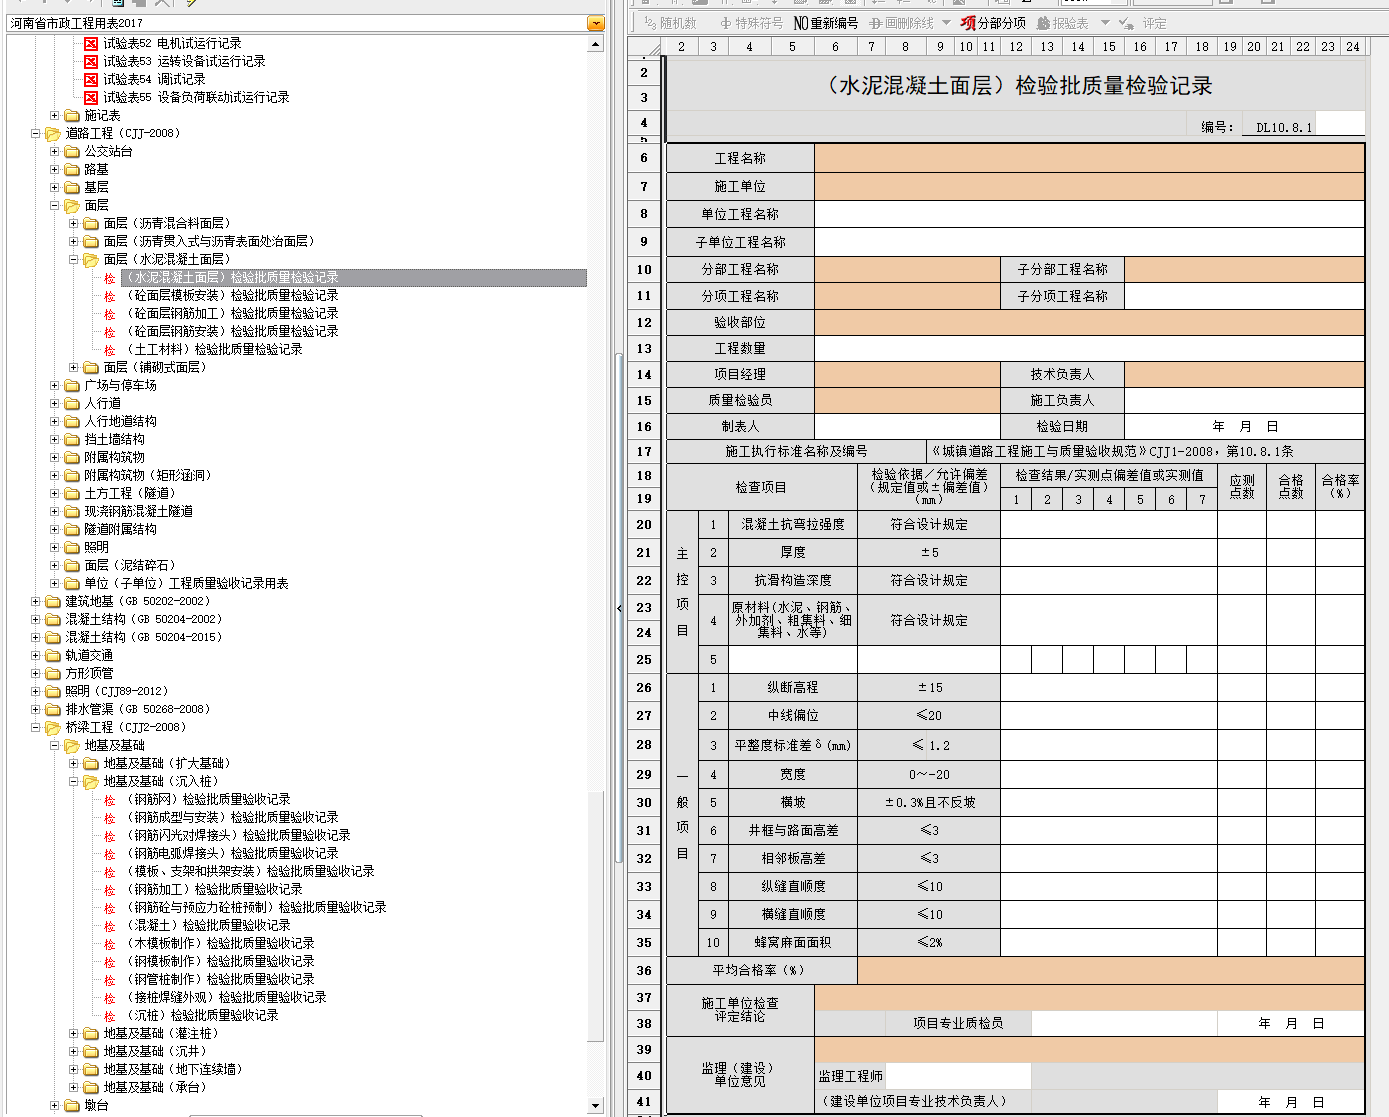This screenshot has height=1117, width=1389.
Task: Open dropdown arrow next to 报验表
Action: click(1105, 23)
